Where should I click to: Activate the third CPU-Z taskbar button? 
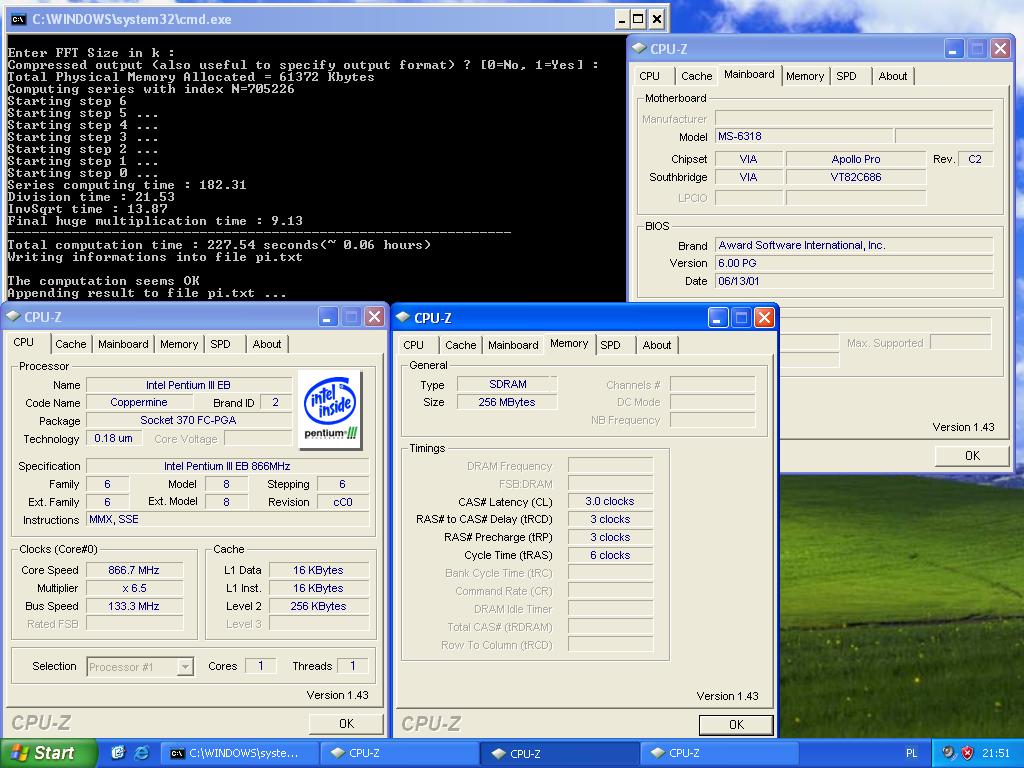click(x=720, y=753)
